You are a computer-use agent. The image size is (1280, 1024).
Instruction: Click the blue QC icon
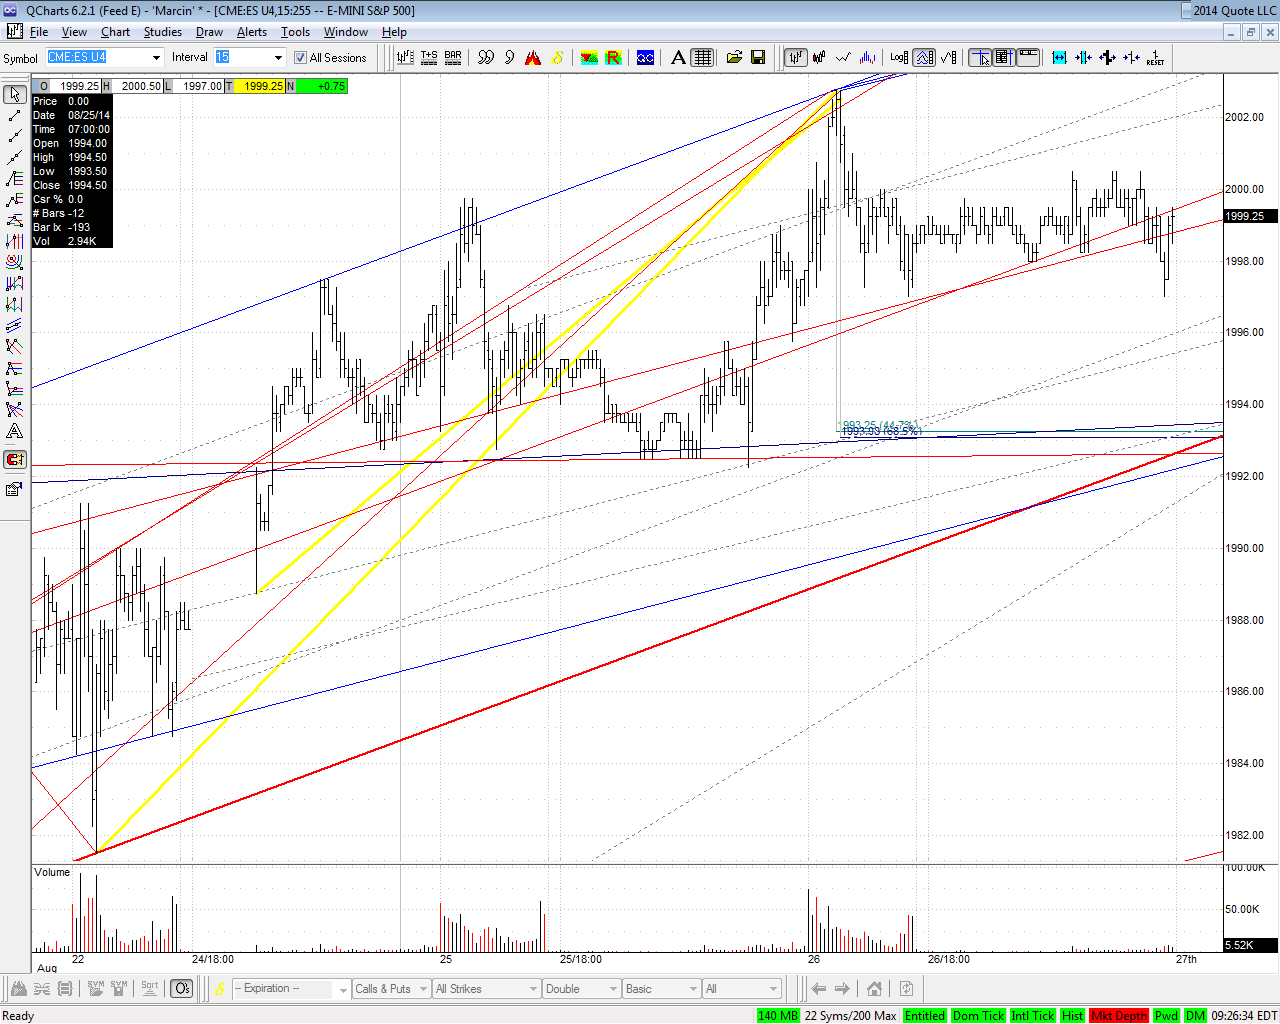[645, 57]
